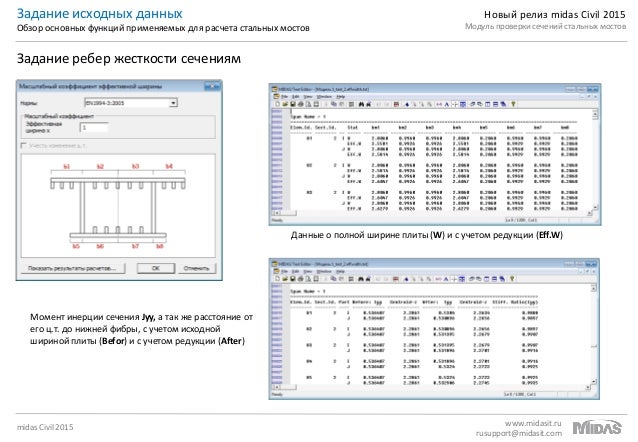Open View menu in the Iyy text editor
This screenshot has width=638, height=442.
(308, 271)
